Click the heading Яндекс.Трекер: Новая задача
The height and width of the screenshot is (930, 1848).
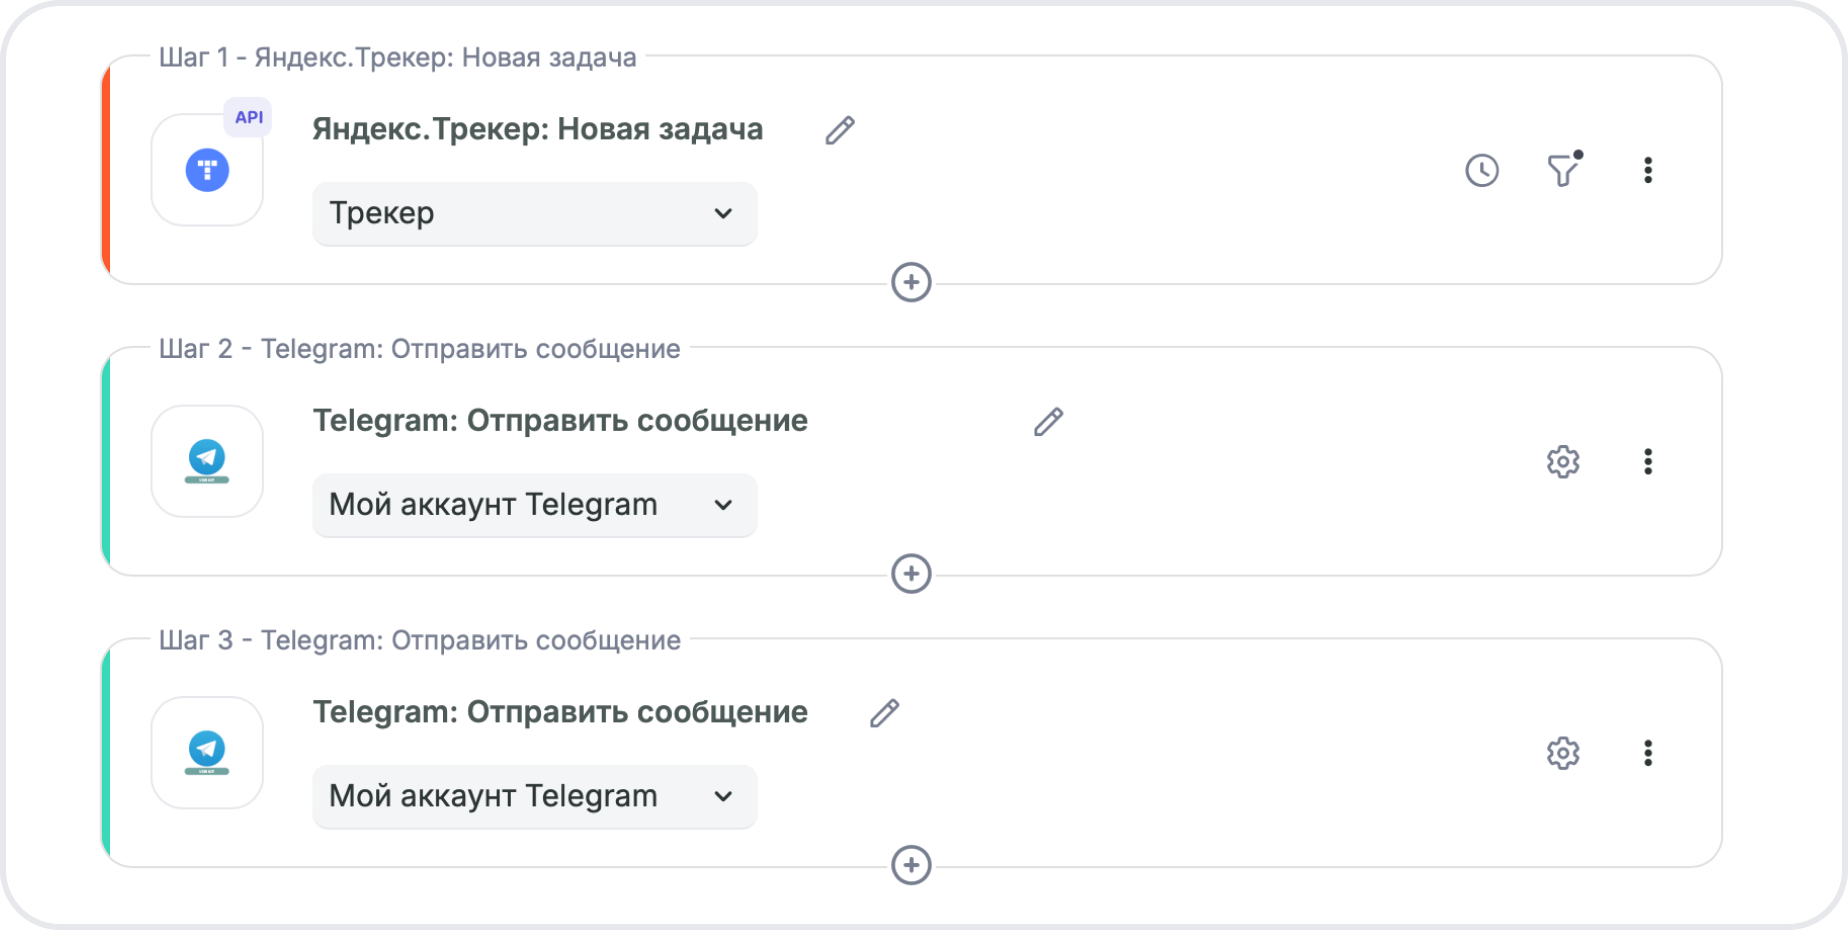tap(538, 130)
